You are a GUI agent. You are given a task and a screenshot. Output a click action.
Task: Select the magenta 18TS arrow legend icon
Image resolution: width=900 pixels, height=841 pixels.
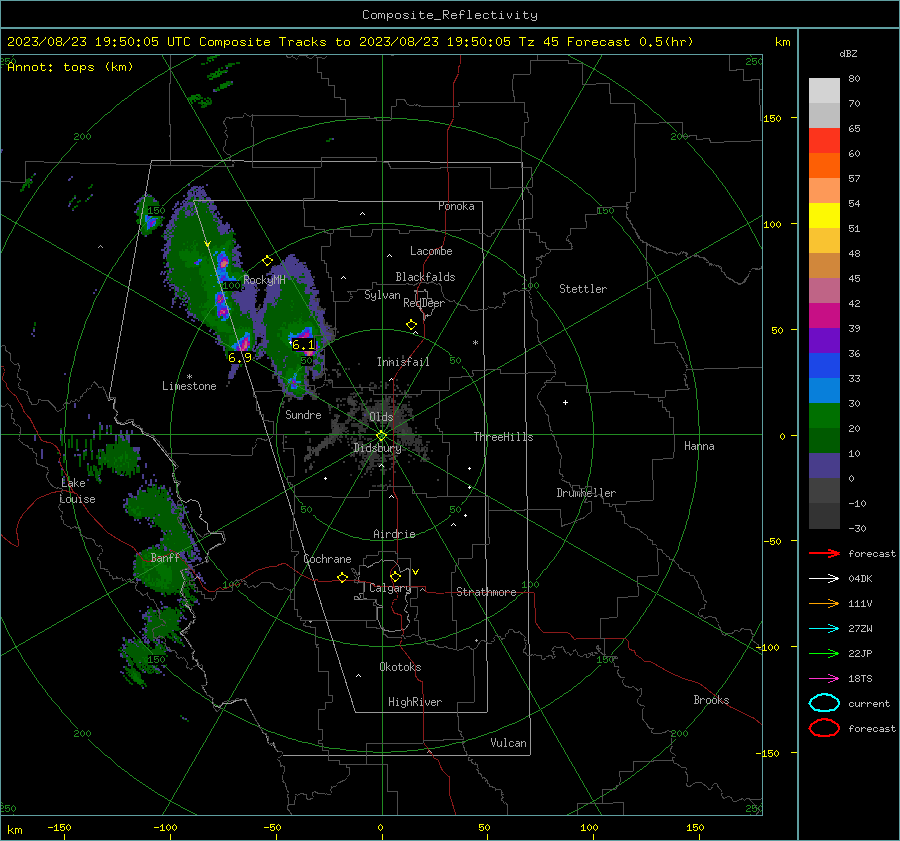tap(824, 679)
